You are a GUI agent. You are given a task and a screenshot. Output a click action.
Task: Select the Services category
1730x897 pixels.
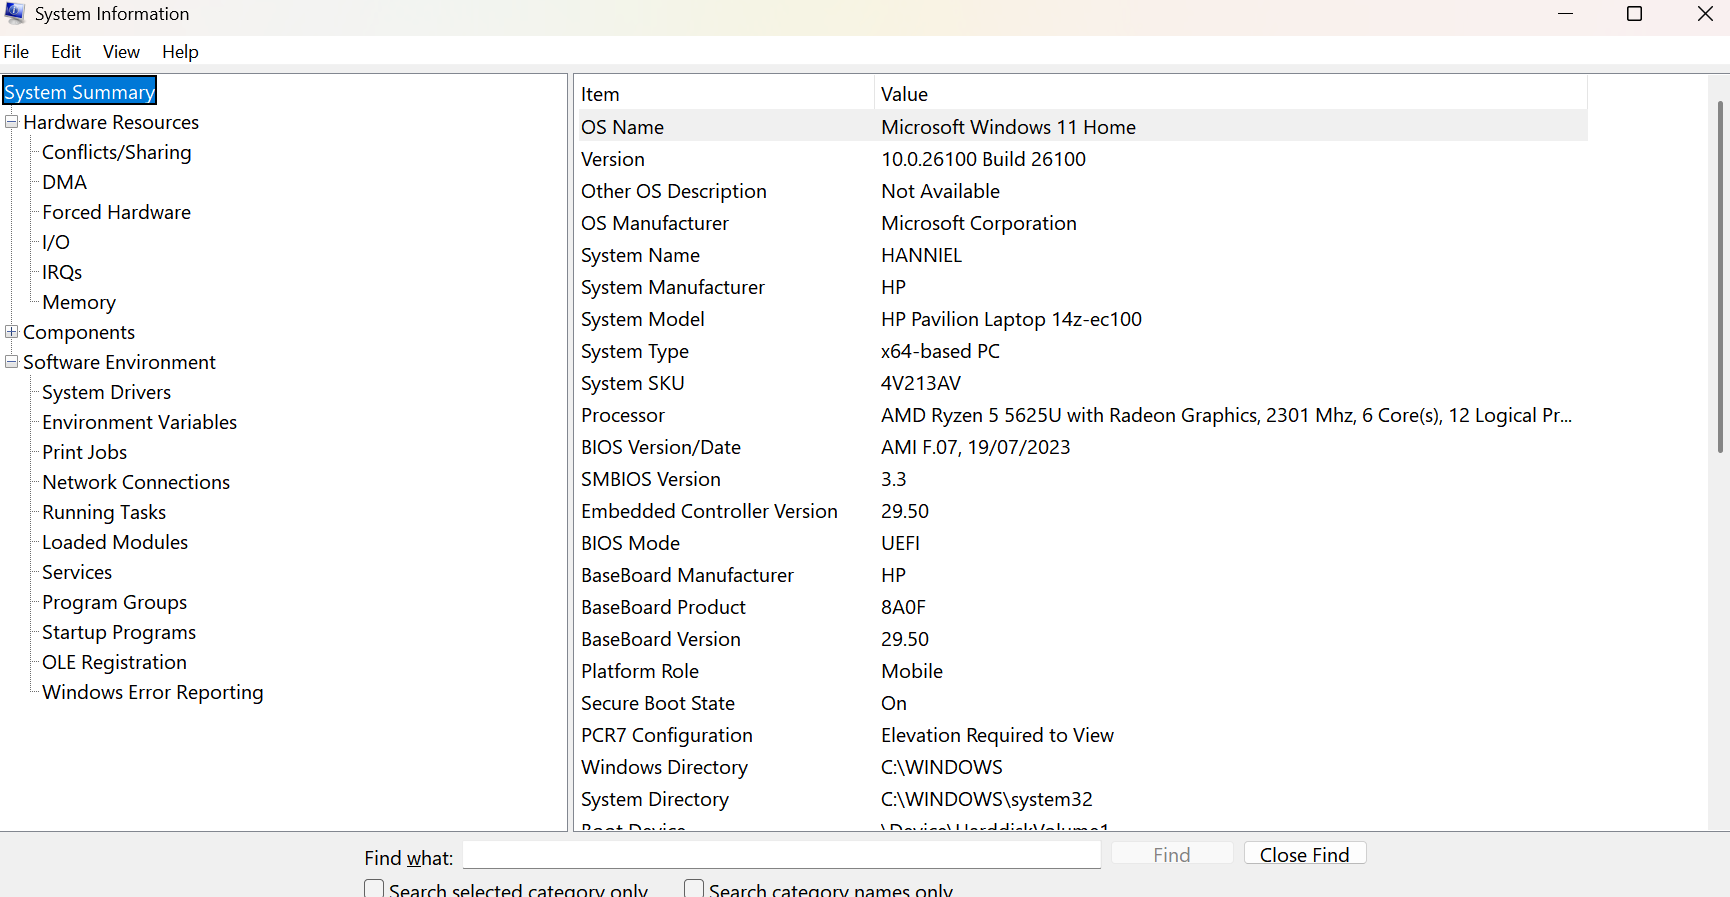coord(77,572)
